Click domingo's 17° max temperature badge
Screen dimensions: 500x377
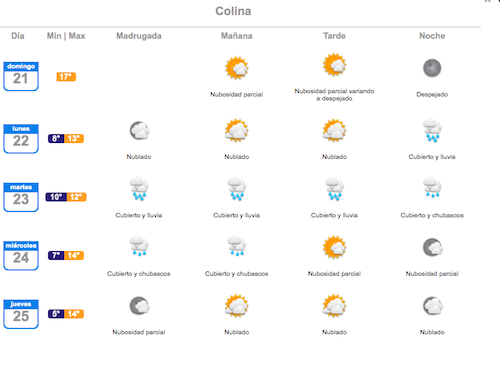pos(66,77)
